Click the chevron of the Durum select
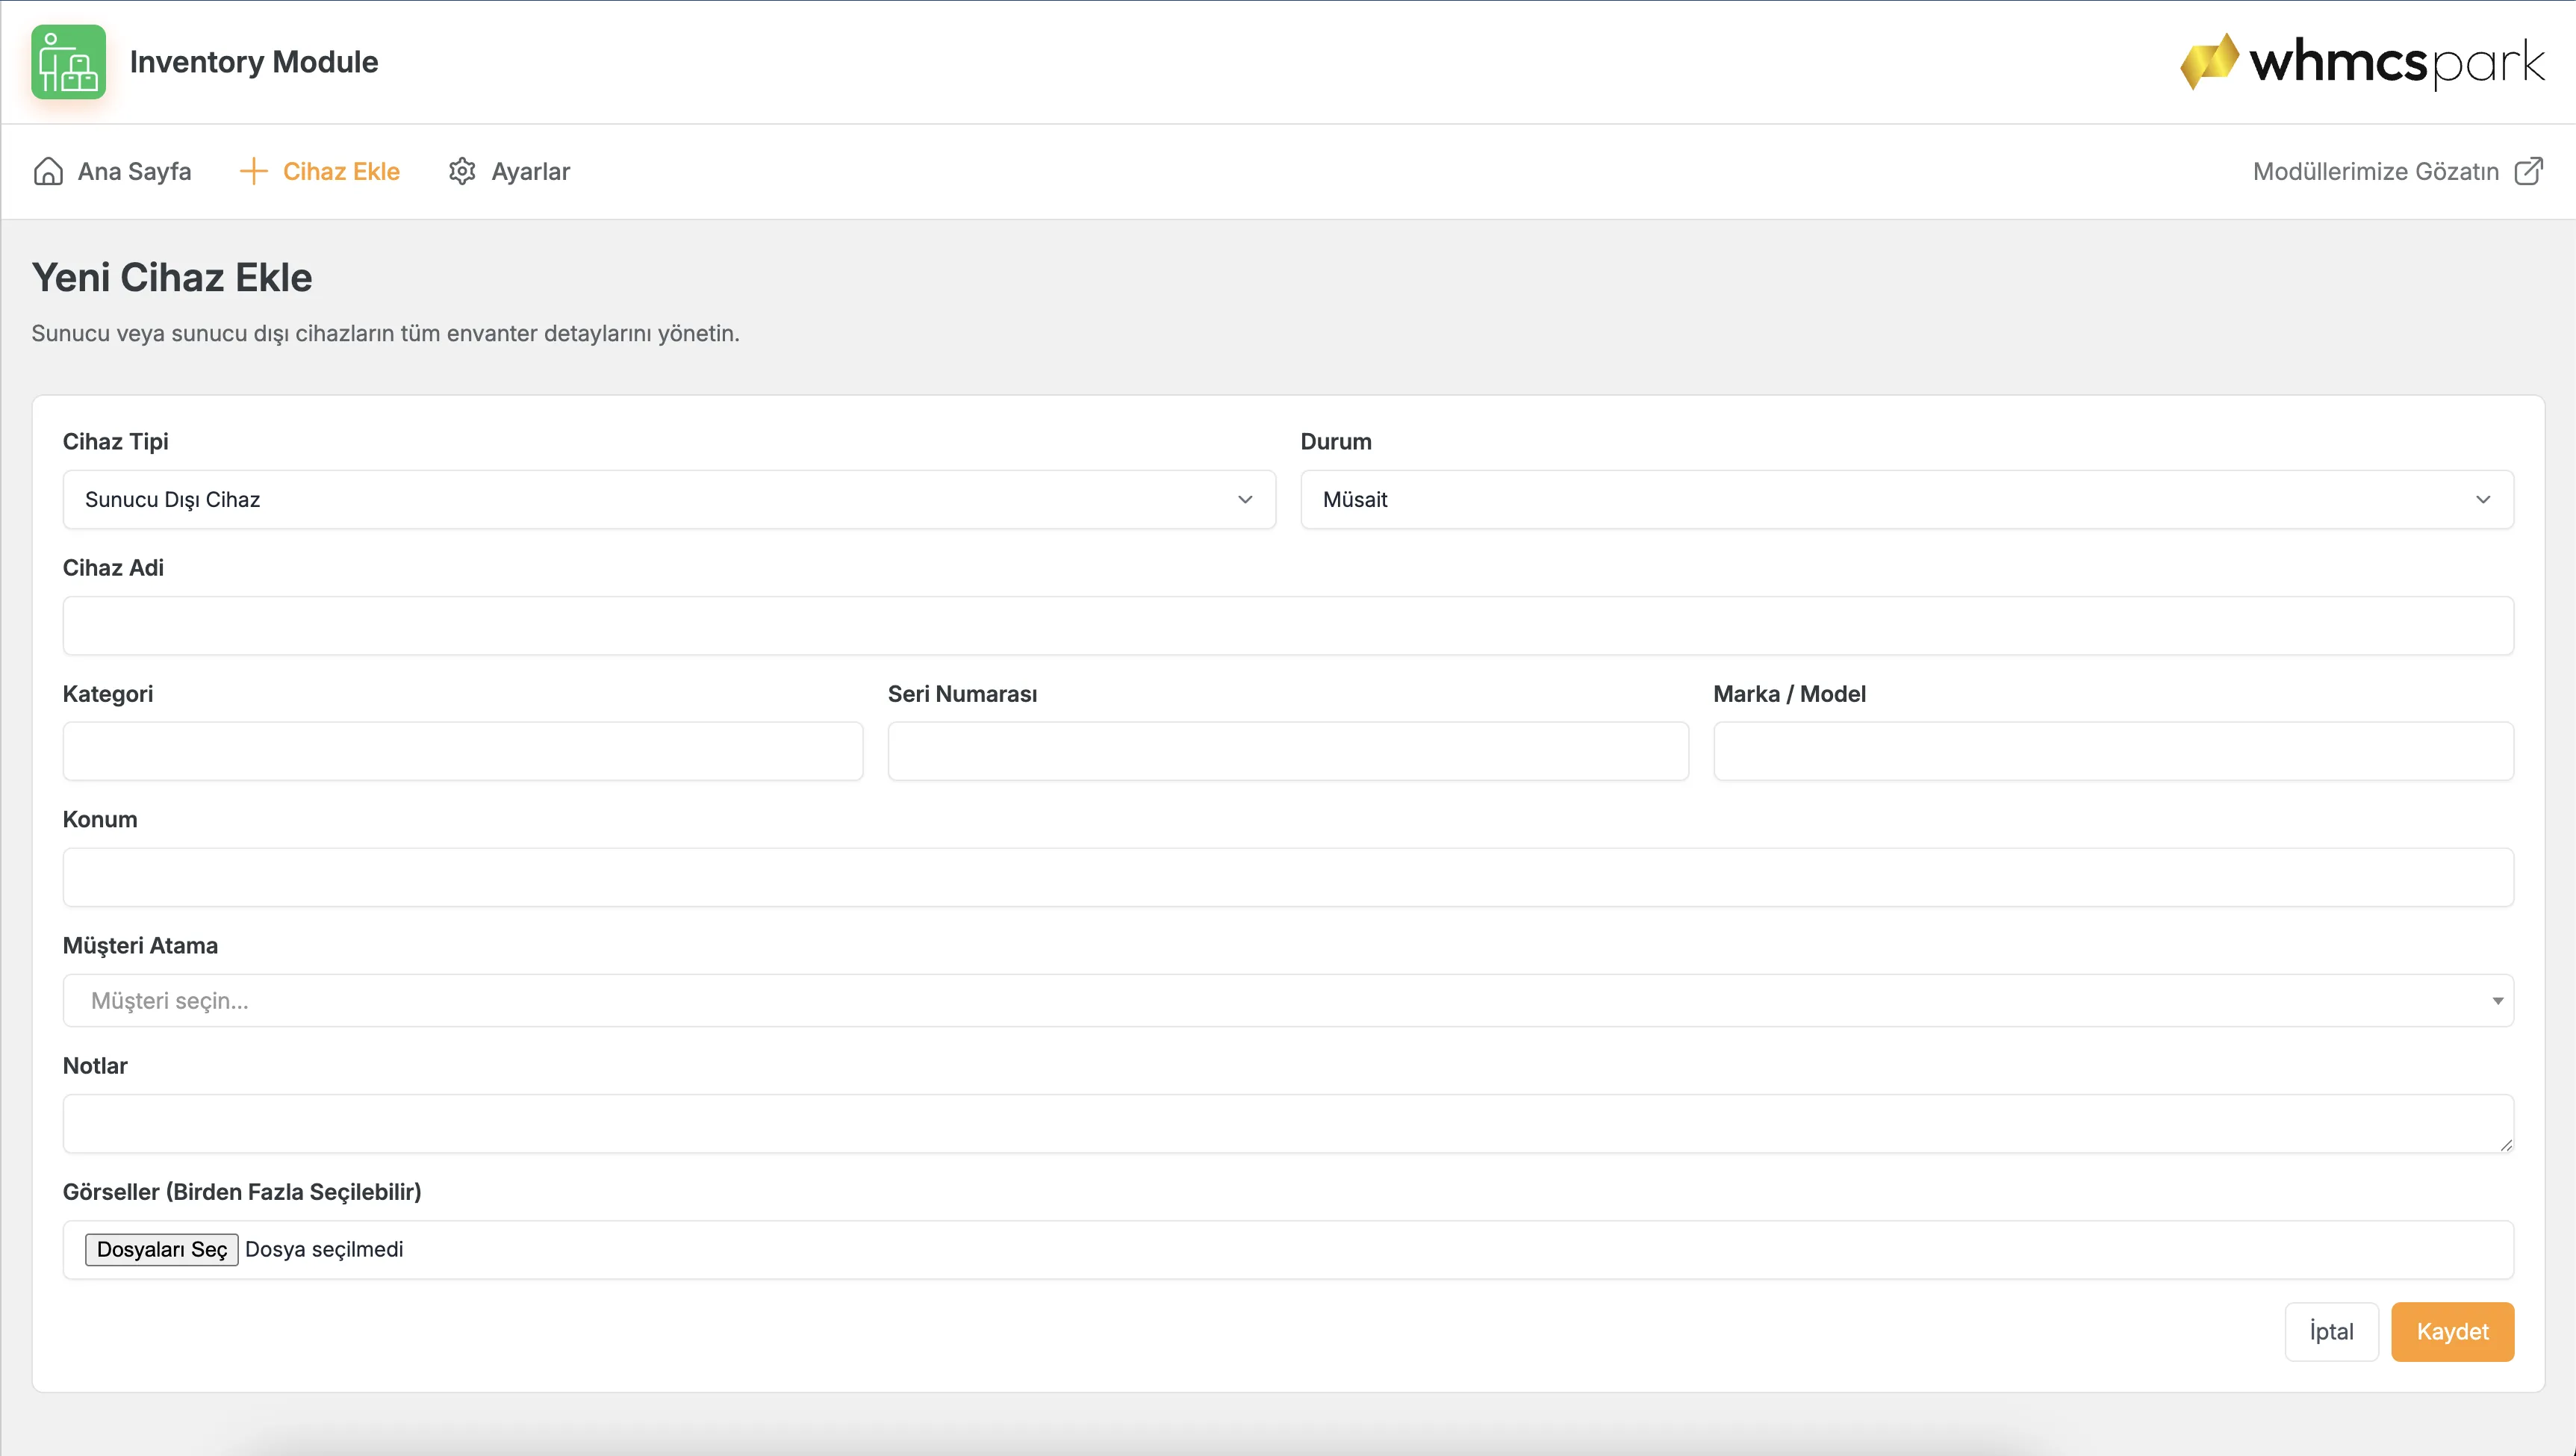This screenshot has width=2576, height=1456. click(2483, 499)
